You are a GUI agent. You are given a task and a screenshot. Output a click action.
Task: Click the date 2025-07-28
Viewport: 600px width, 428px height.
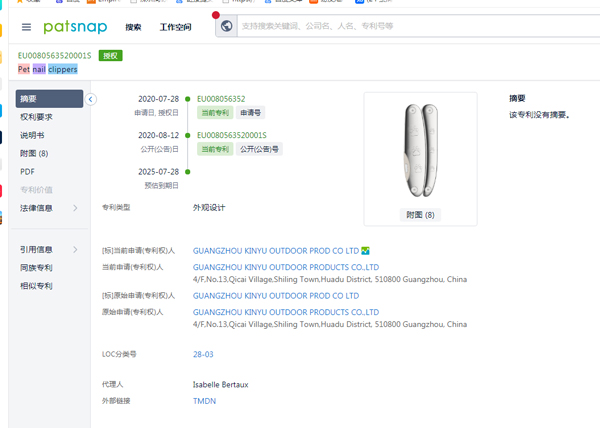pos(158,172)
